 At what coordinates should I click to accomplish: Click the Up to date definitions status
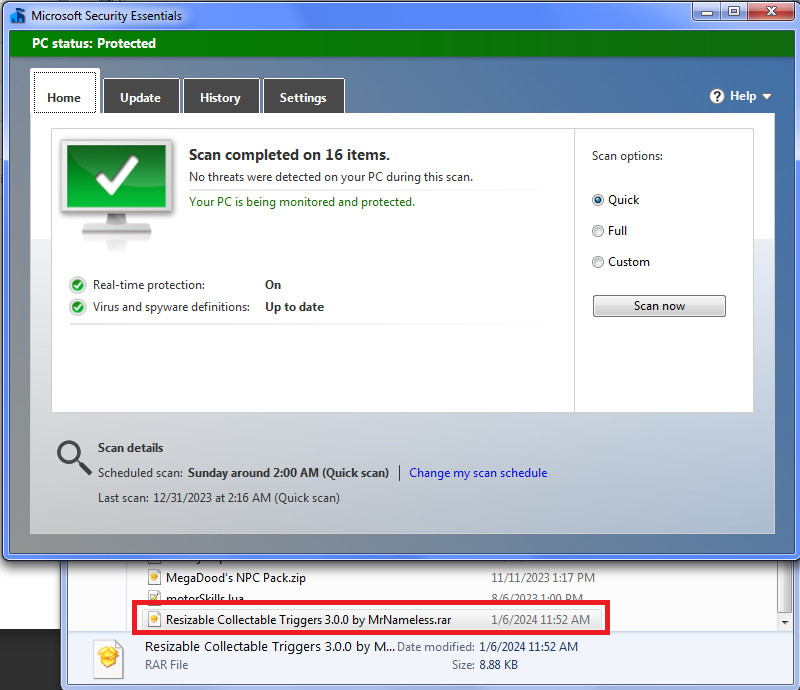click(294, 307)
